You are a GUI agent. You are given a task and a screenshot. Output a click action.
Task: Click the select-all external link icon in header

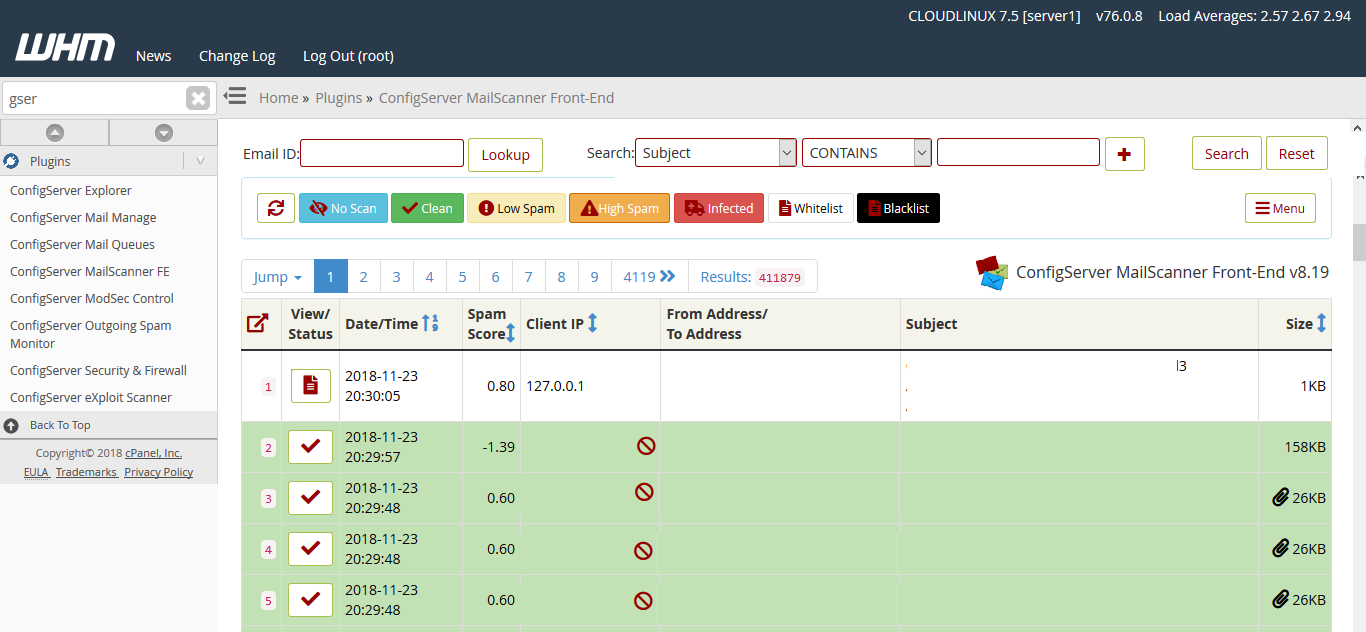point(257,323)
